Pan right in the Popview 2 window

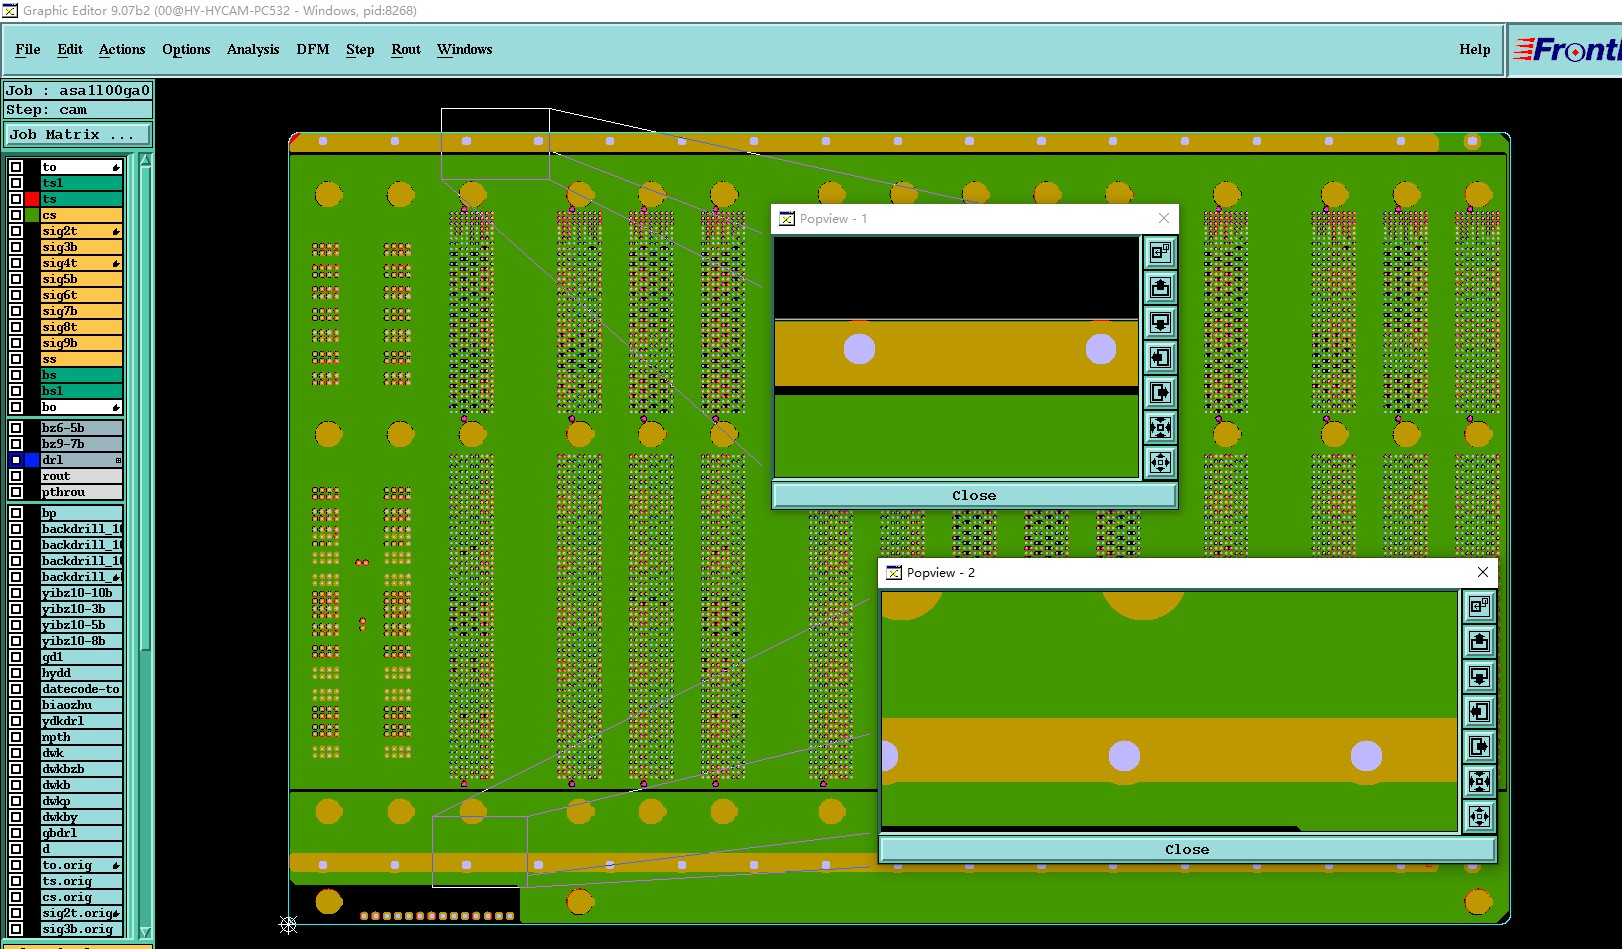1479,747
